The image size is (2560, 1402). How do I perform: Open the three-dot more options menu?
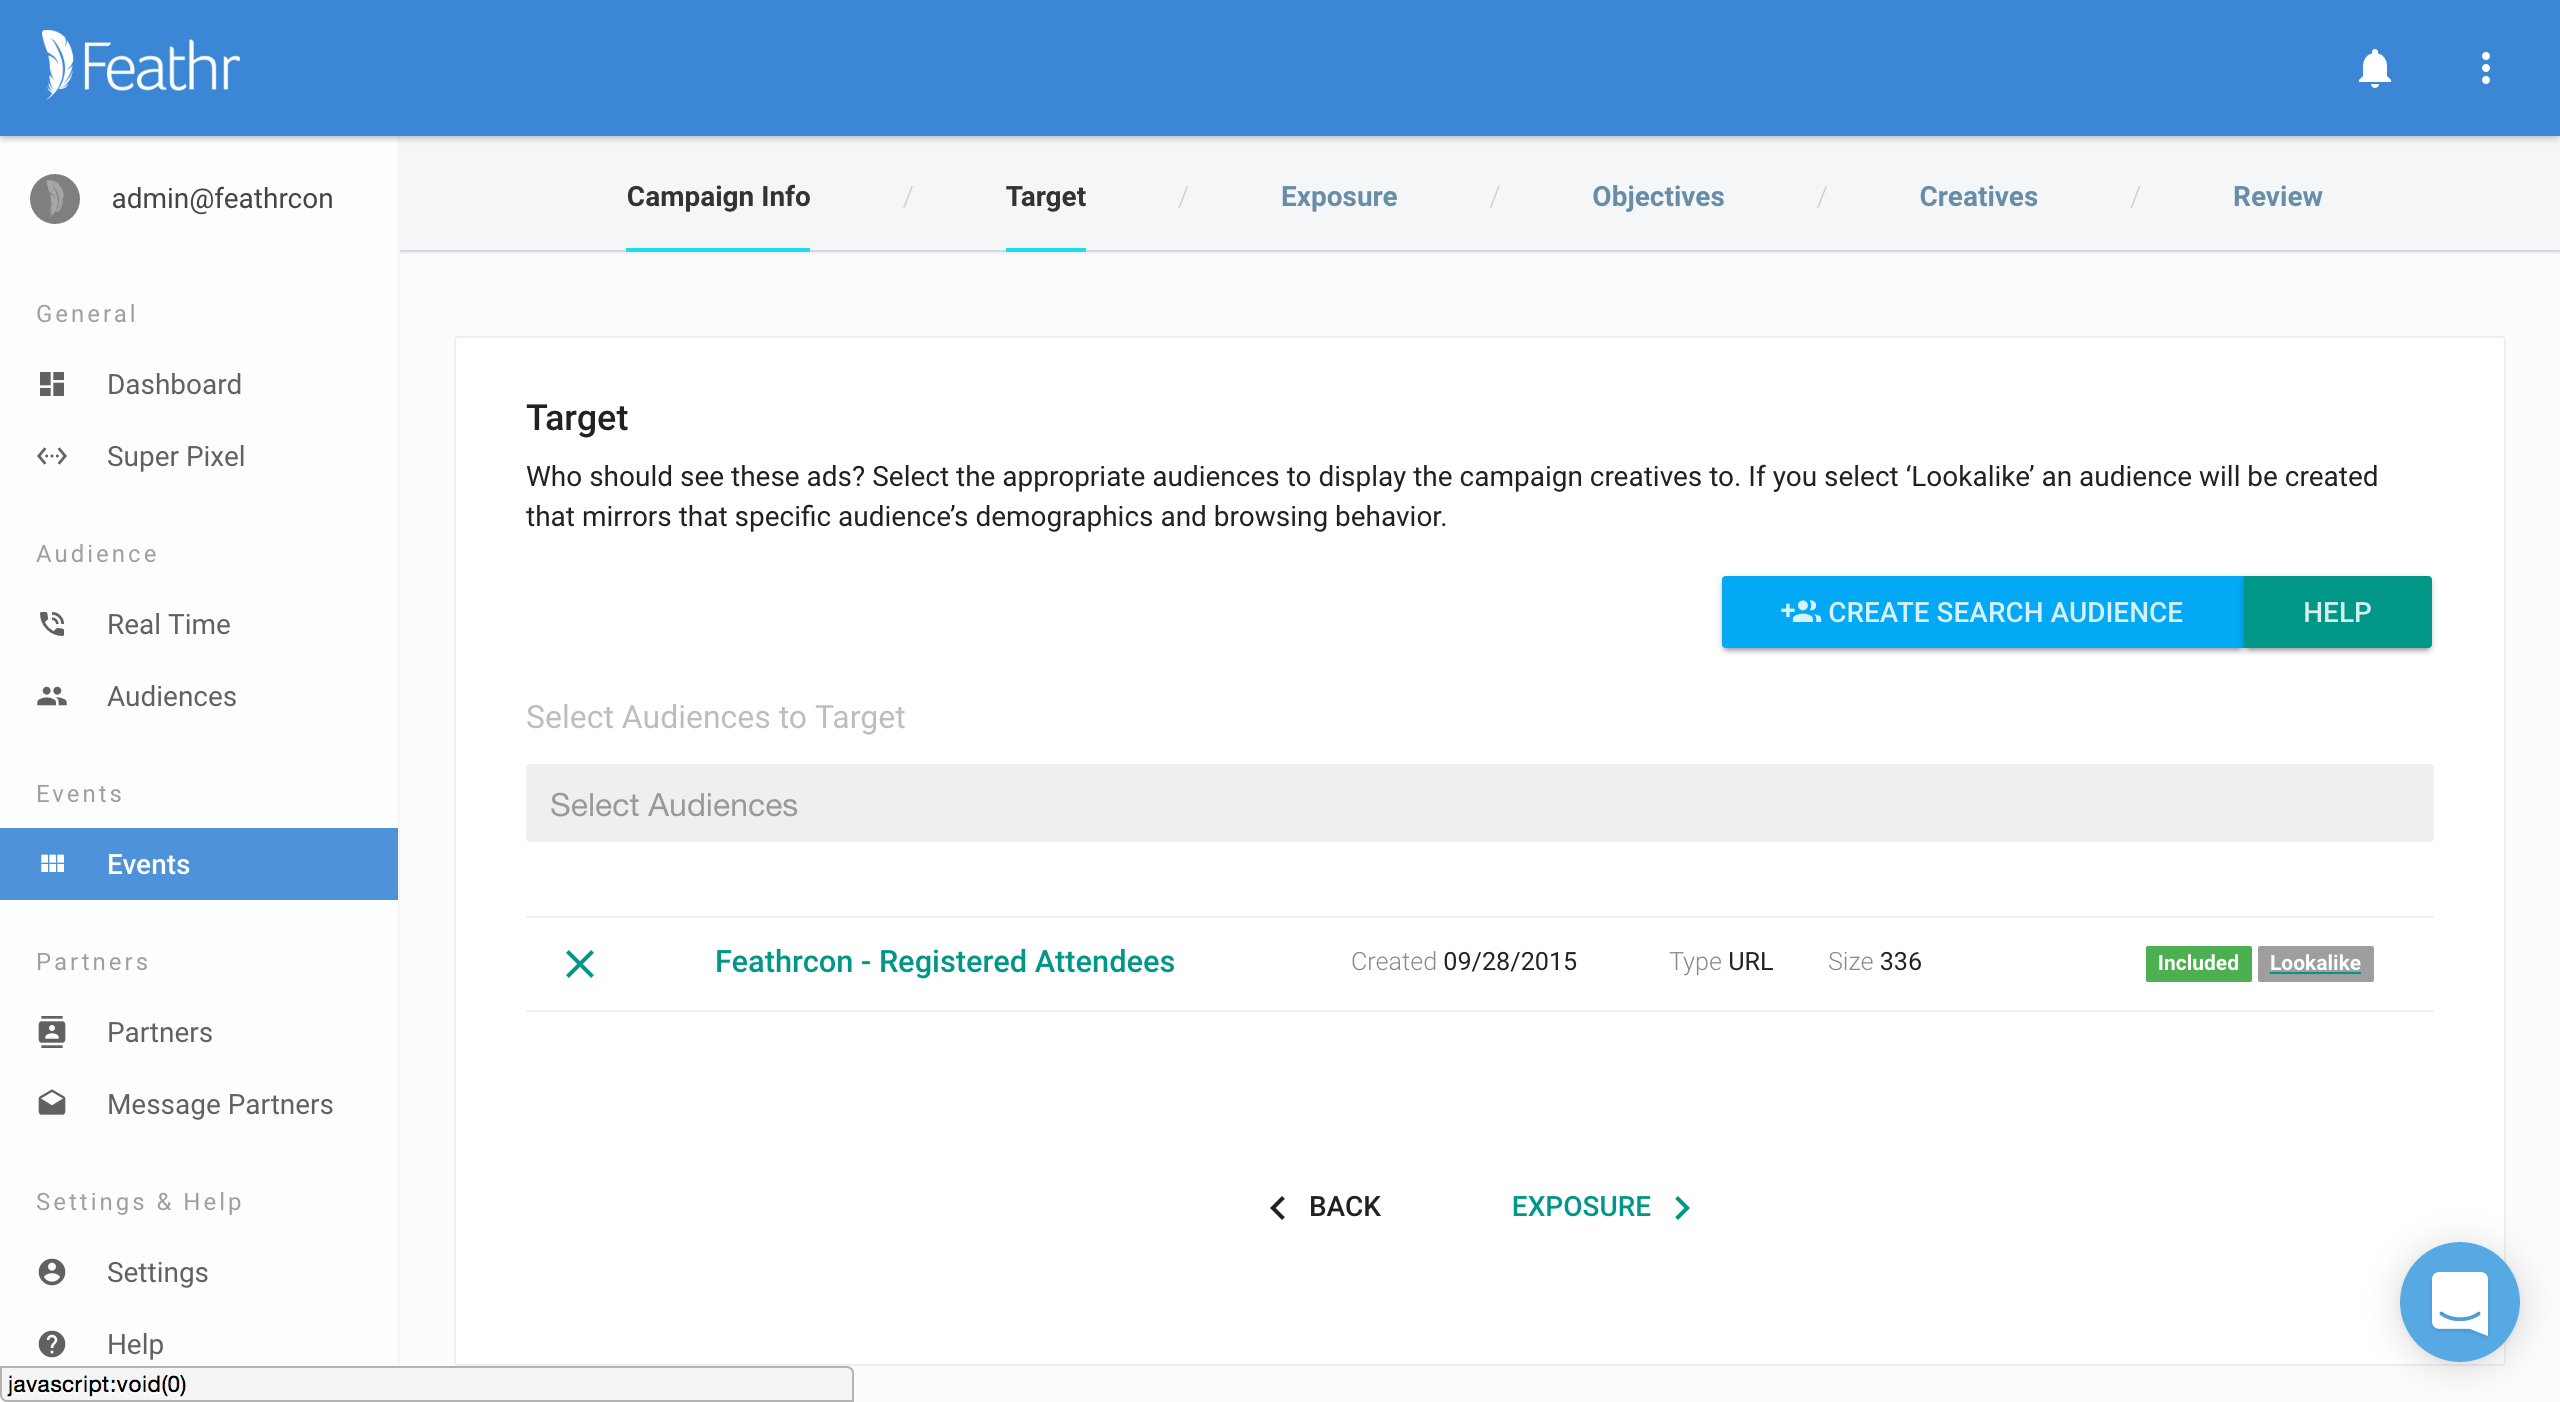coord(2485,68)
